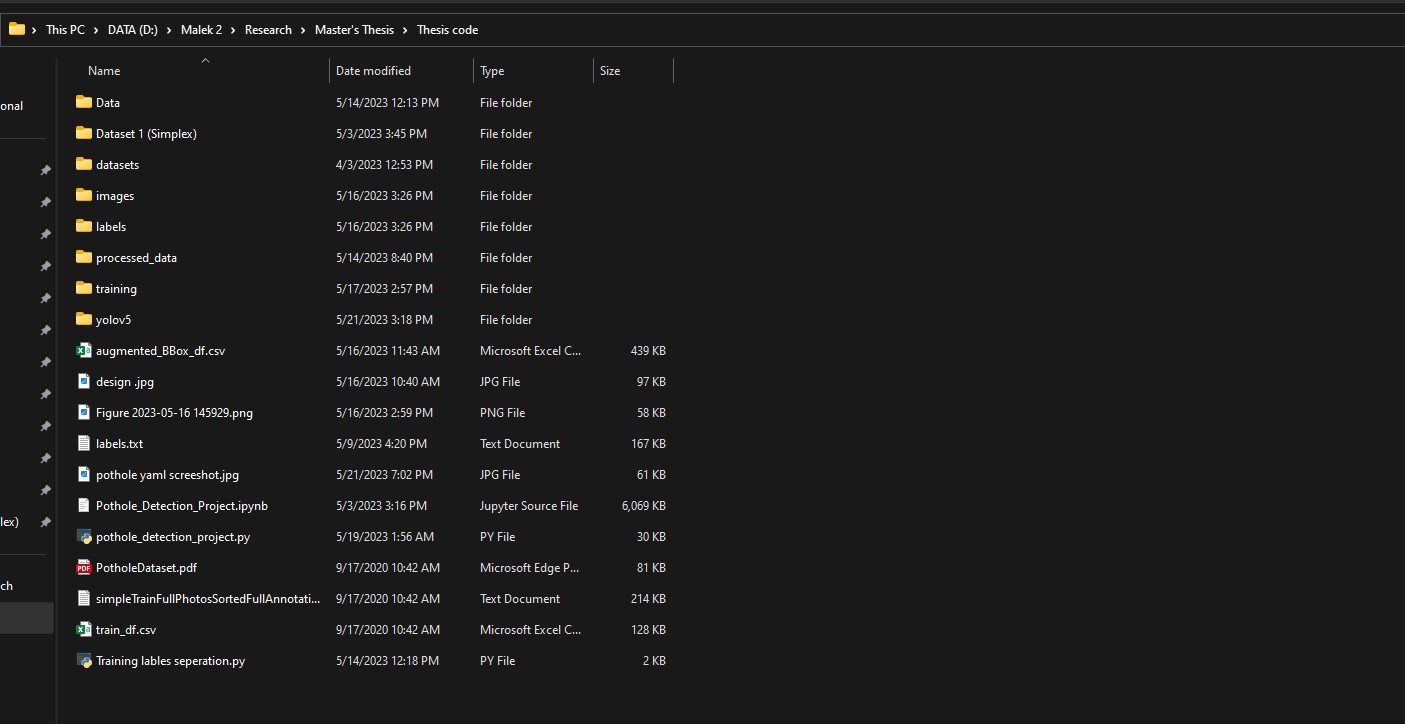Select Malek 2 in the breadcrumb path
Image resolution: width=1405 pixels, height=724 pixels.
click(x=202, y=29)
